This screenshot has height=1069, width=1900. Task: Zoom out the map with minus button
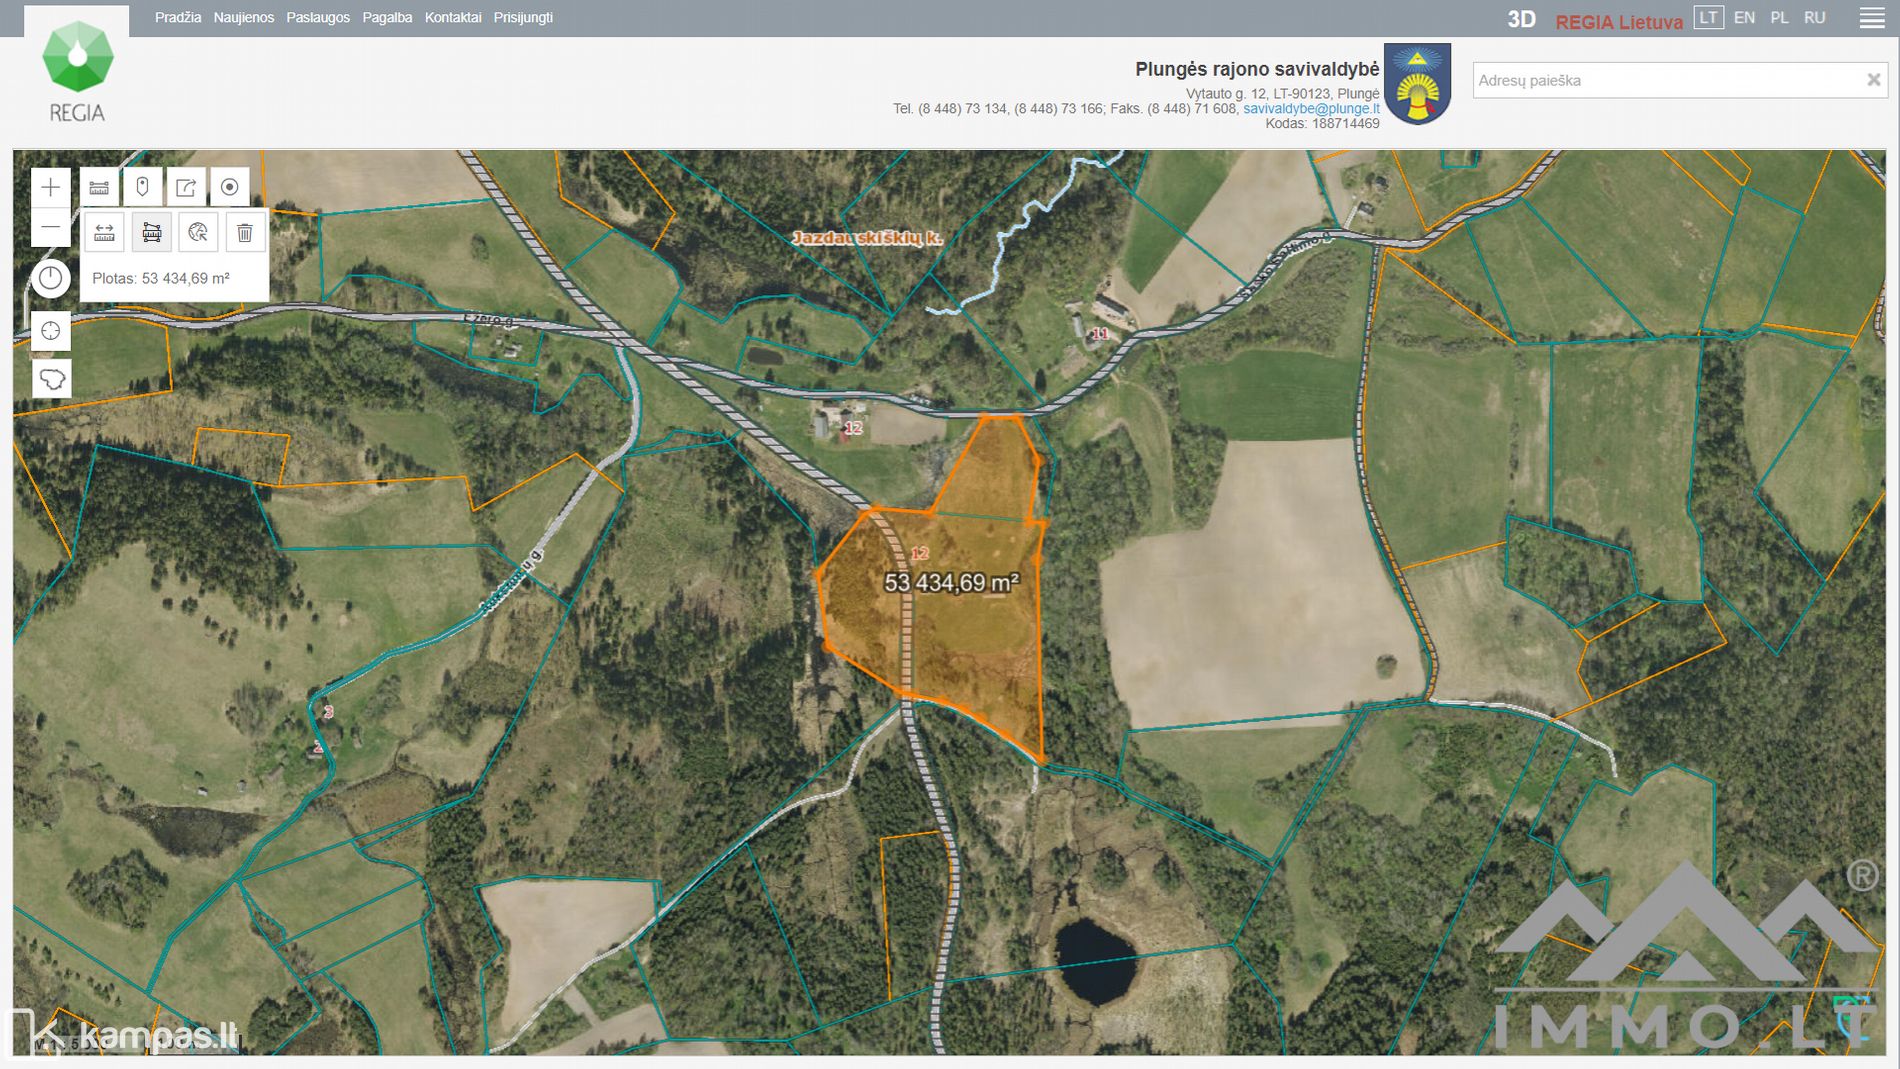[51, 228]
